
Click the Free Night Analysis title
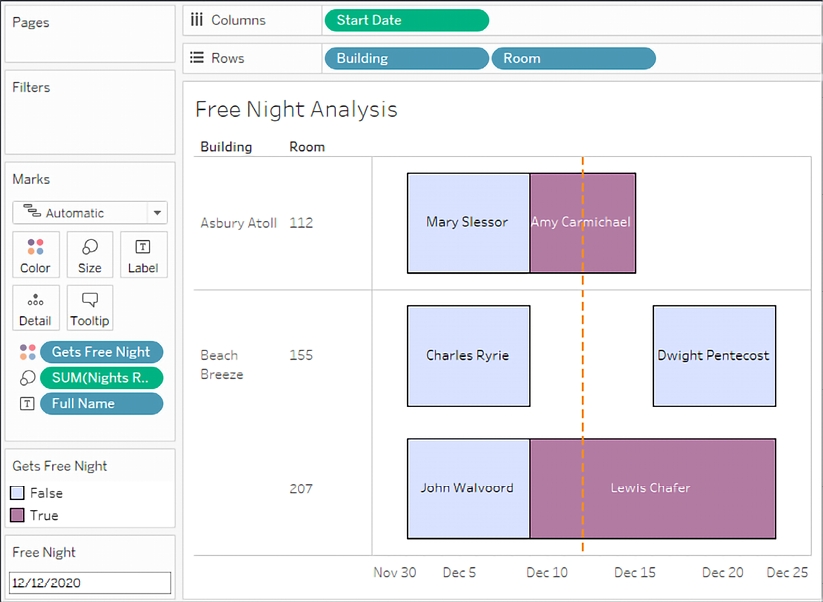tap(296, 110)
